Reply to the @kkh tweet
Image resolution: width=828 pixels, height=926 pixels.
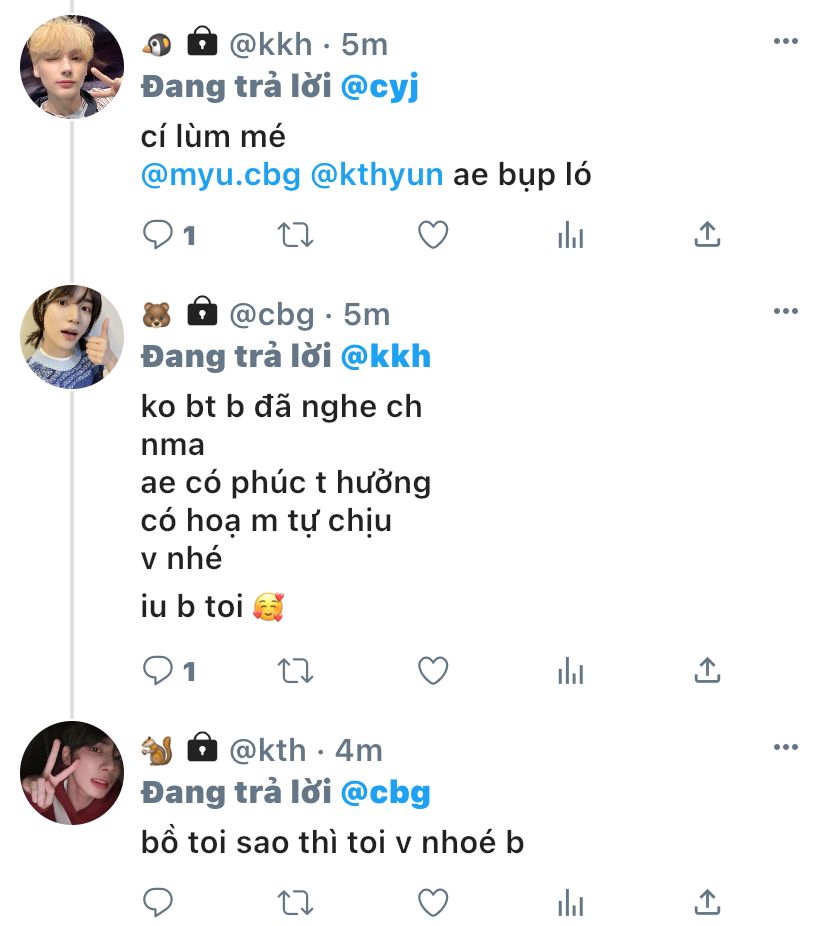coord(158,235)
